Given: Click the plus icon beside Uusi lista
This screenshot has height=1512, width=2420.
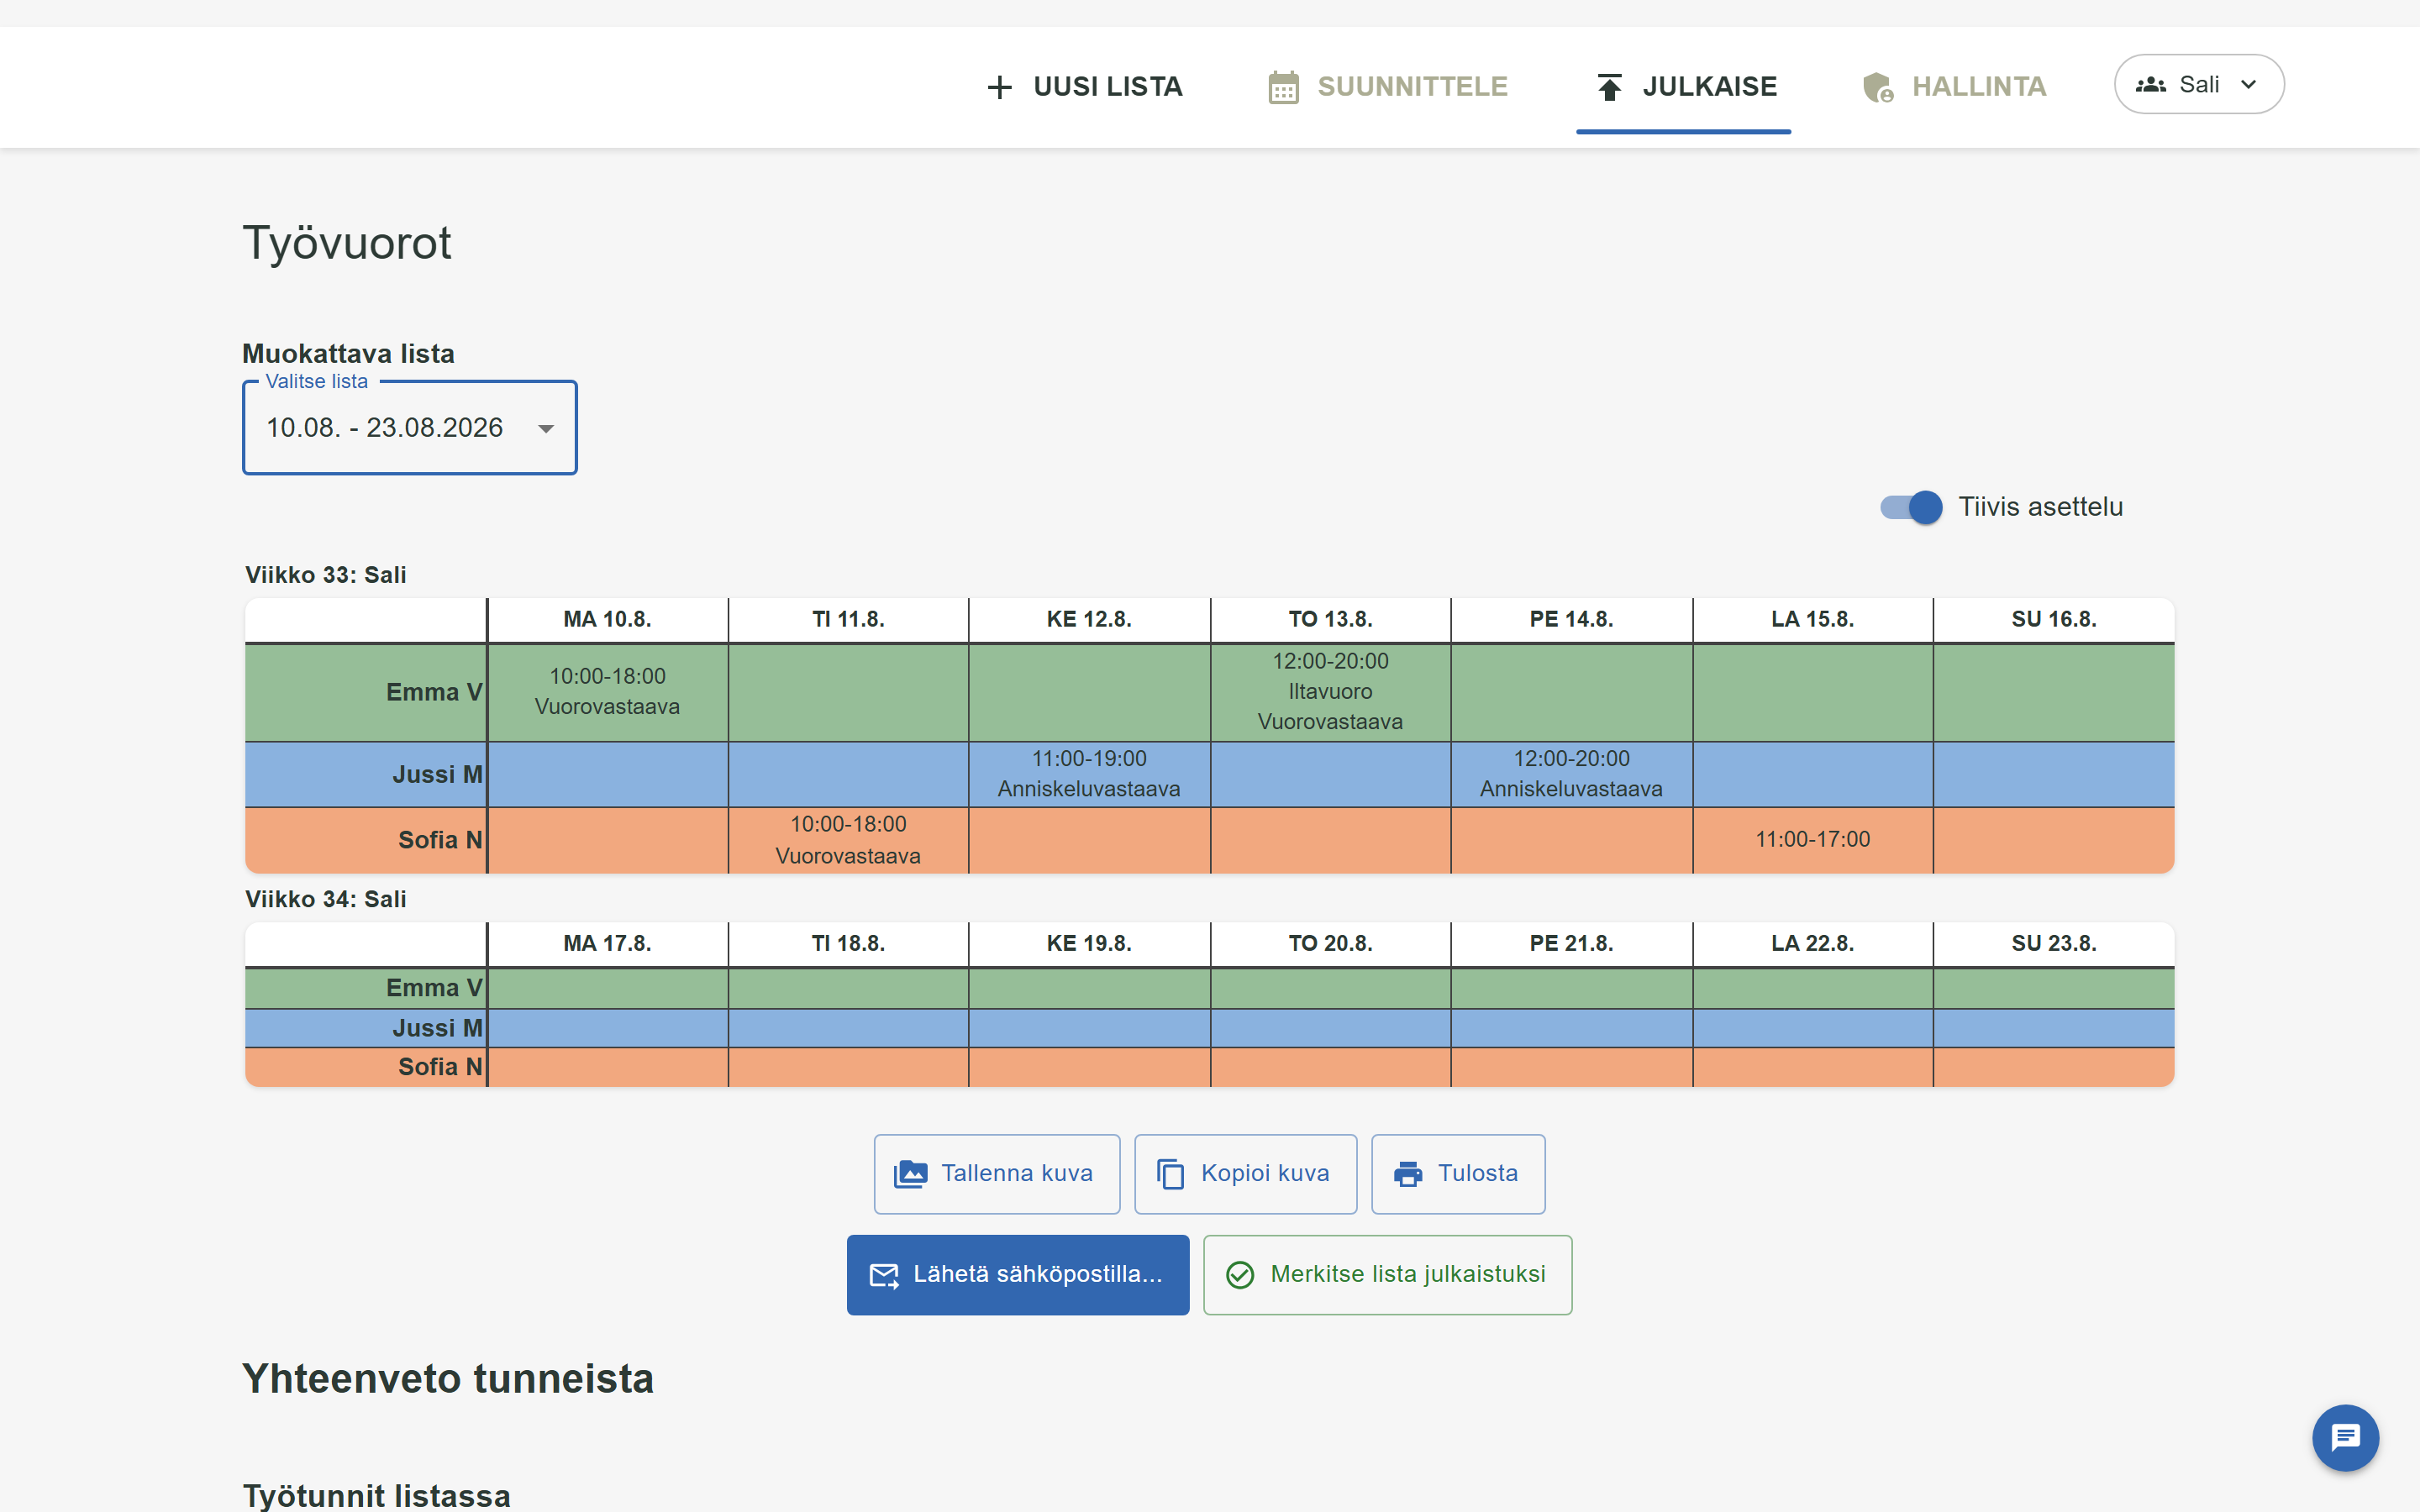Looking at the screenshot, I should pyautogui.click(x=999, y=87).
